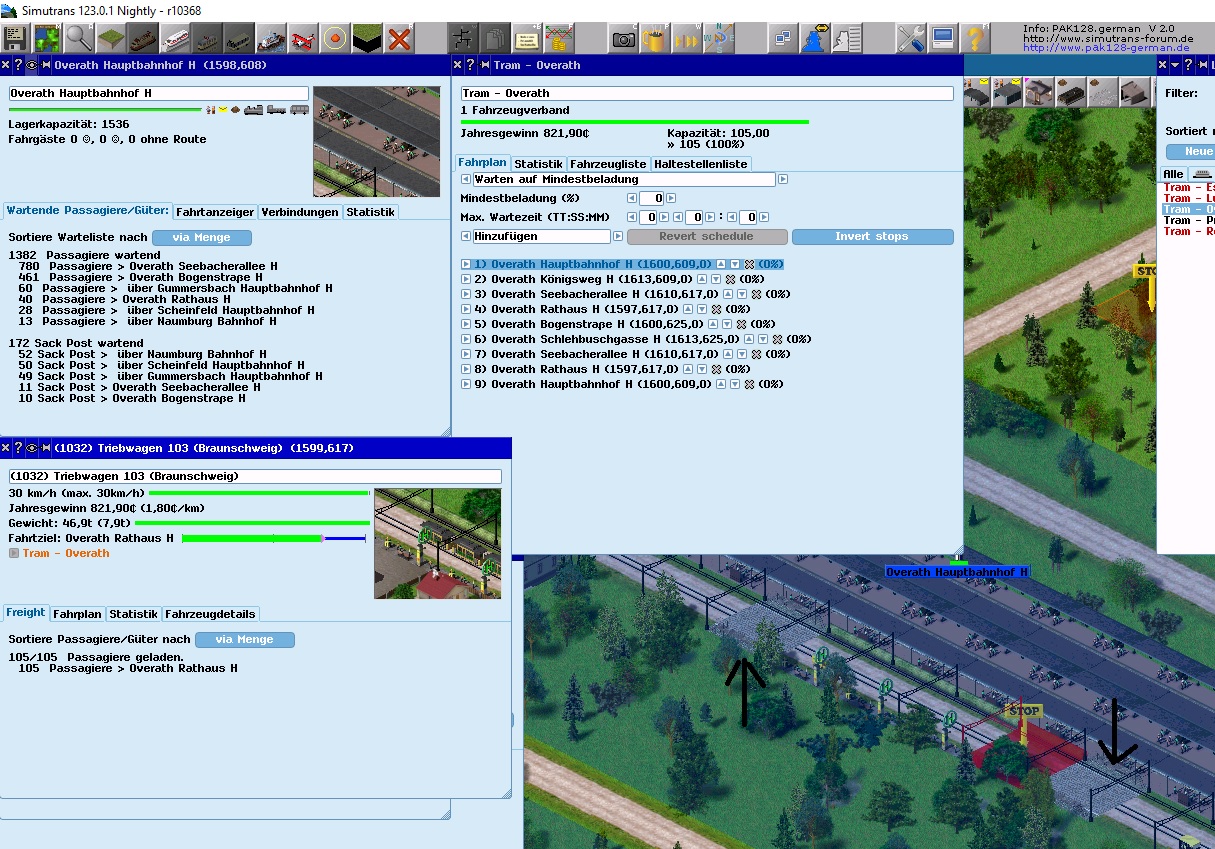Take a screenshot with the camera icon

(623, 38)
